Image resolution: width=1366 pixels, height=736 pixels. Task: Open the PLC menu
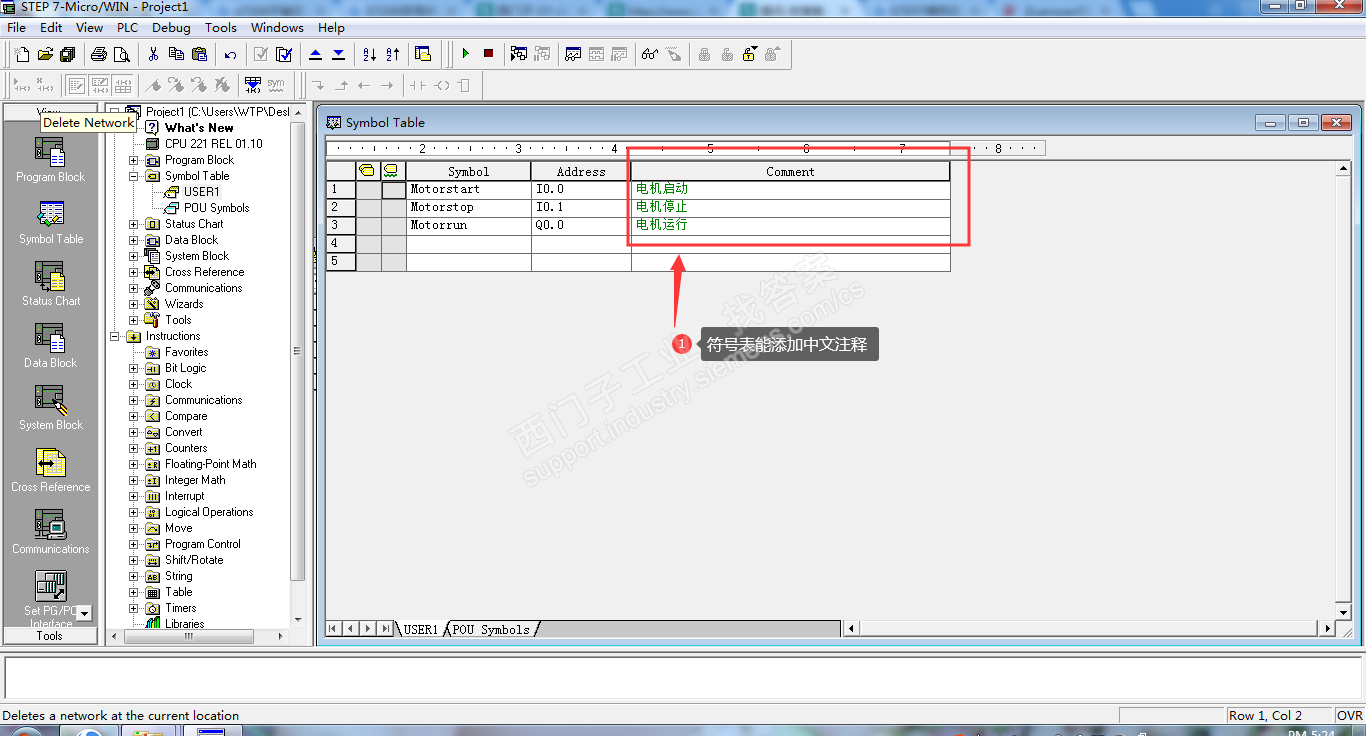[127, 27]
